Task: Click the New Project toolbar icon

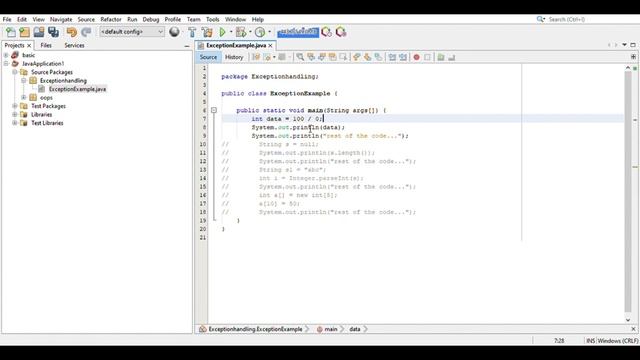Action: [25, 32]
